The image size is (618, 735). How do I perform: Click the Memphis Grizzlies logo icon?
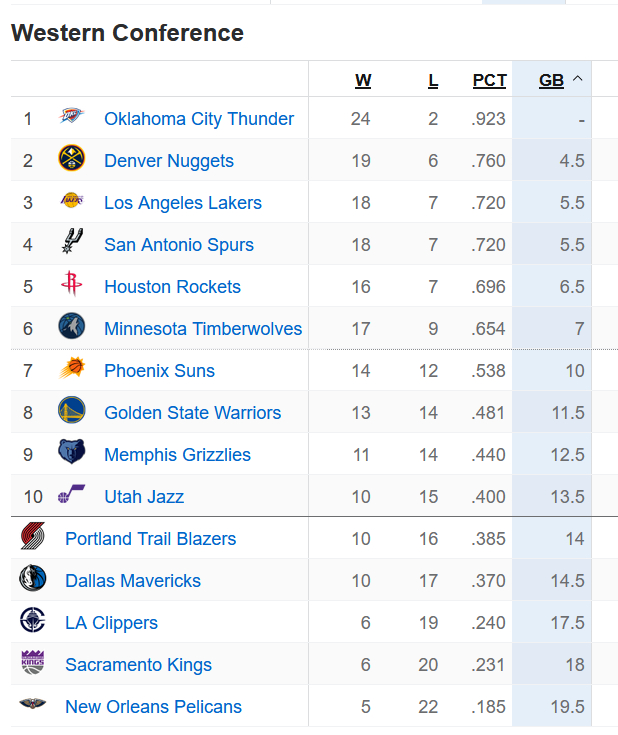pyautogui.click(x=71, y=454)
